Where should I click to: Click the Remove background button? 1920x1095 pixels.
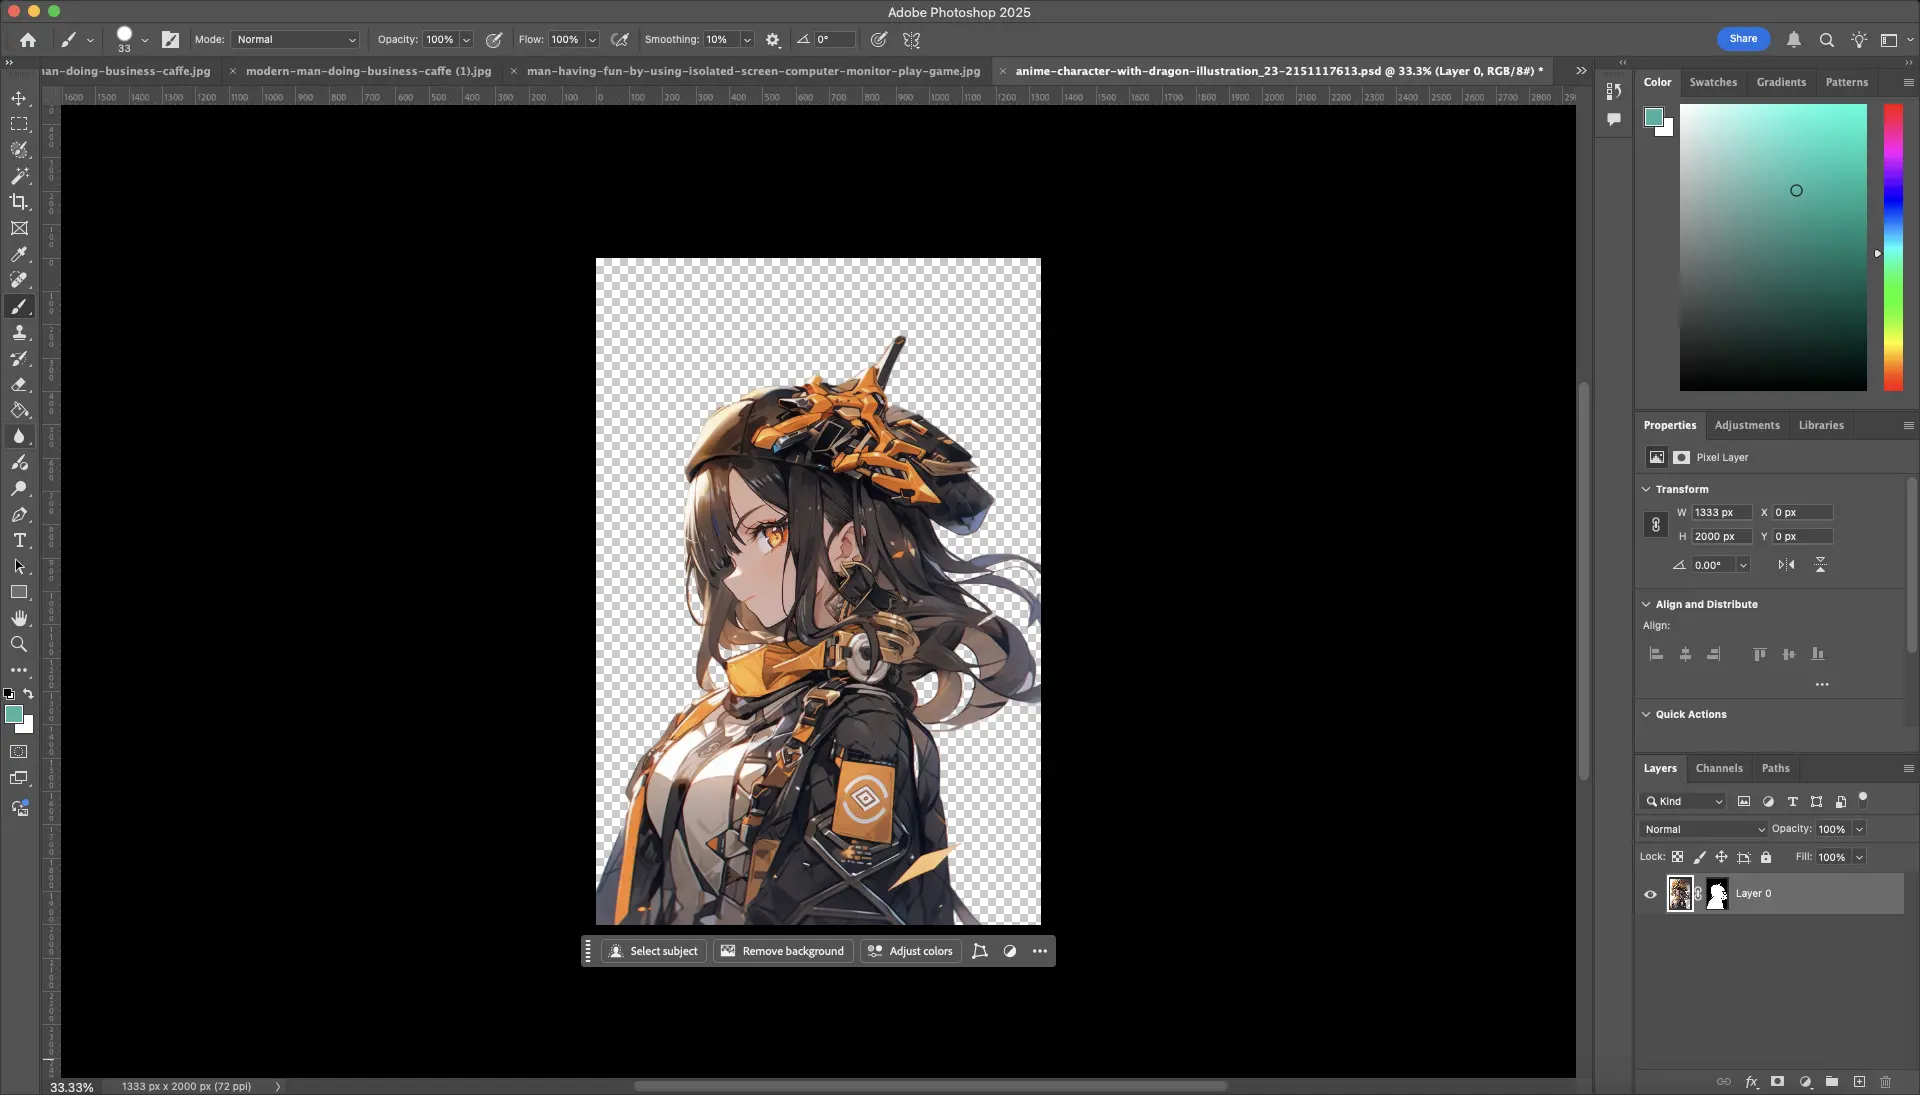(782, 951)
